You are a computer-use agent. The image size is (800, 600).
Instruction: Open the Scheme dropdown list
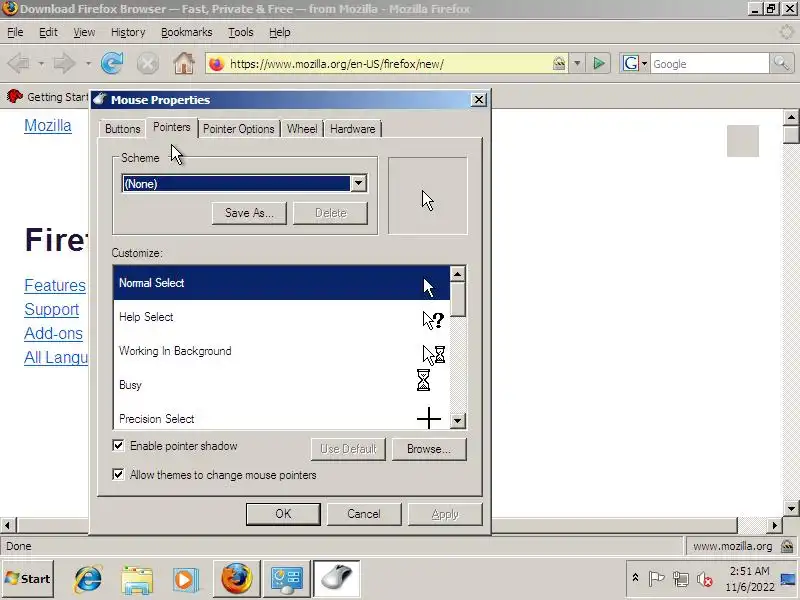[x=358, y=183]
